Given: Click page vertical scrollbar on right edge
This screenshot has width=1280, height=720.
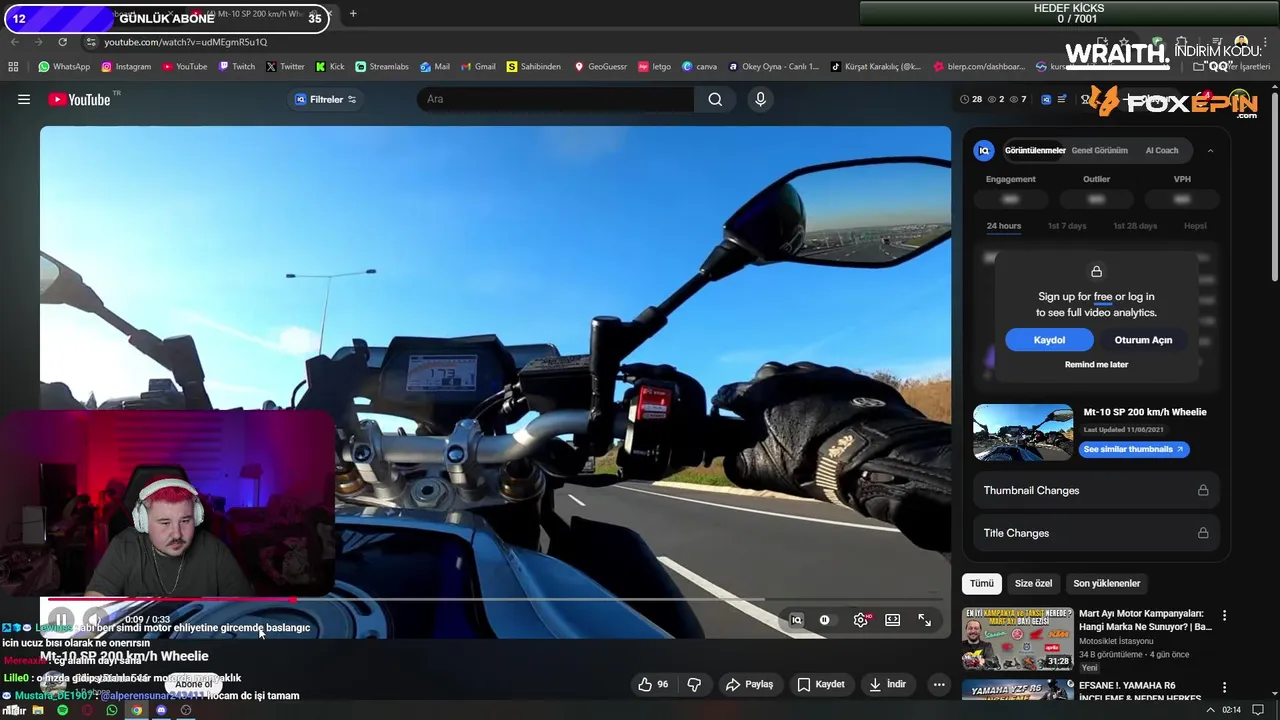Looking at the screenshot, I should (1274, 185).
